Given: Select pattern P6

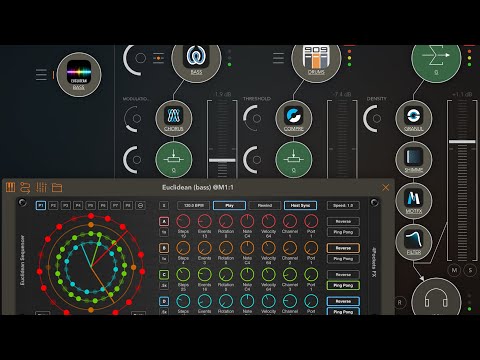Looking at the screenshot, I should tap(103, 205).
